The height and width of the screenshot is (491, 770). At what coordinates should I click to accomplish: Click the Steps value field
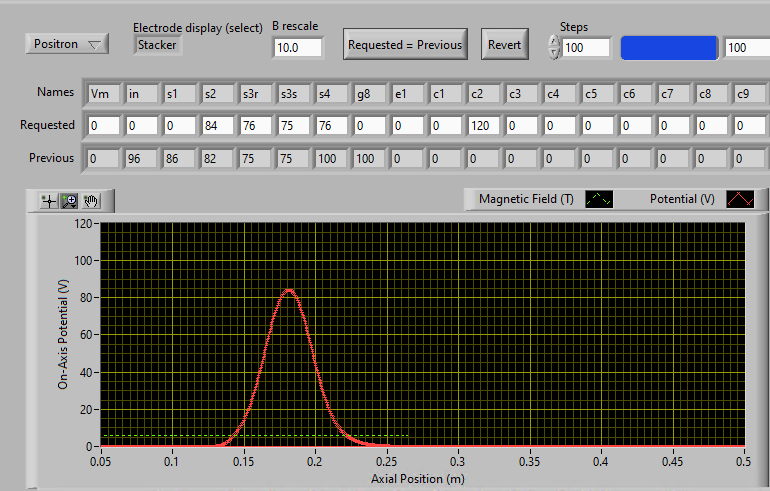(x=586, y=48)
